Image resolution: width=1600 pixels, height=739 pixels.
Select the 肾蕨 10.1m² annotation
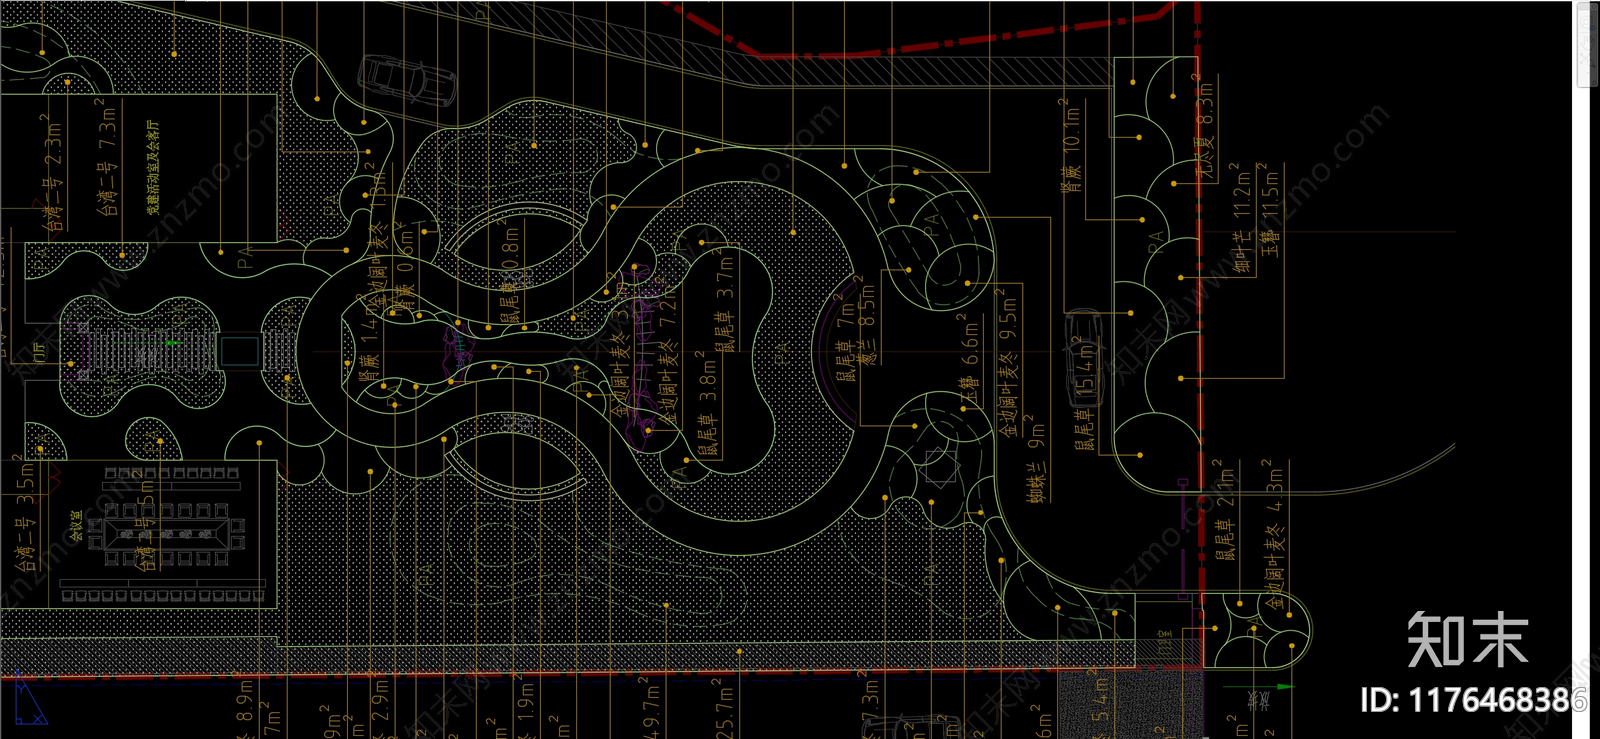pos(1071,144)
